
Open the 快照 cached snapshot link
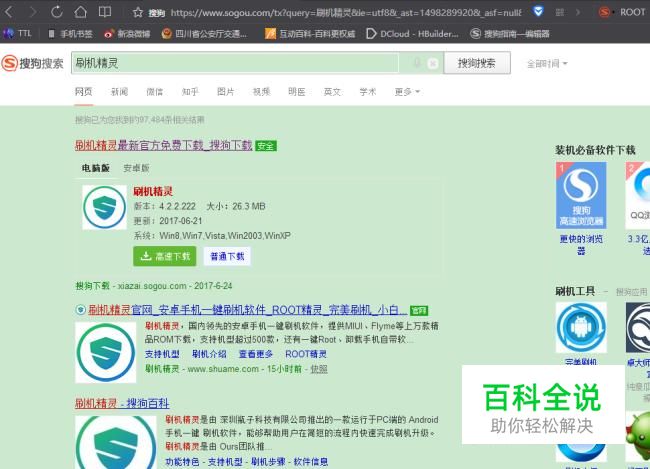[319, 369]
